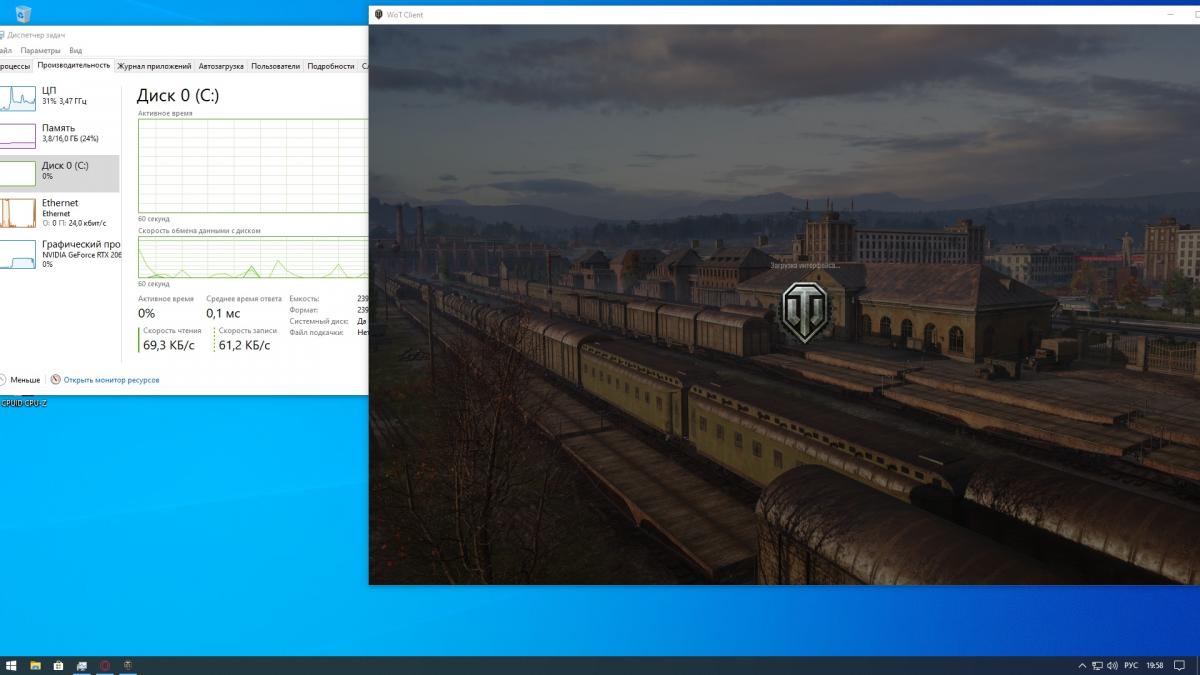Launch Microsoft Store from the taskbar
The width and height of the screenshot is (1200, 675).
pyautogui.click(x=58, y=665)
